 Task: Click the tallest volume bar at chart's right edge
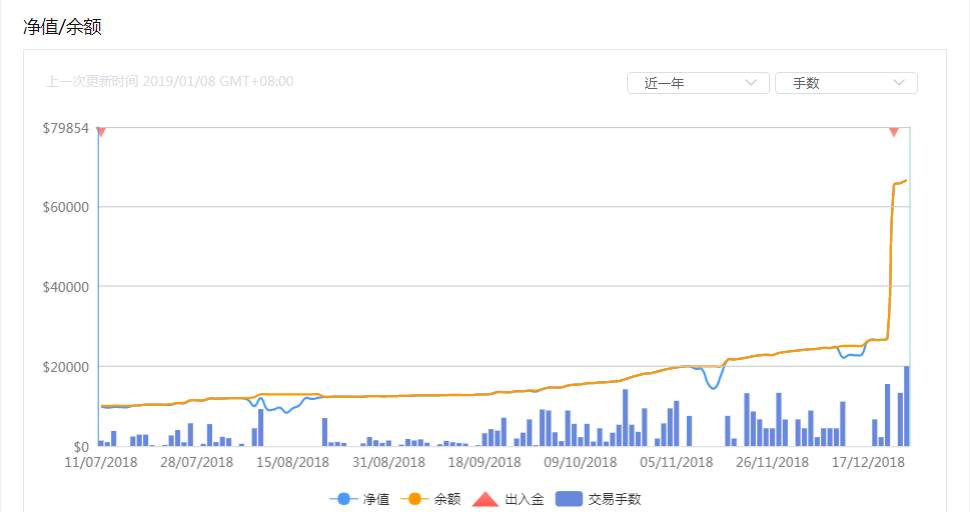pos(907,406)
